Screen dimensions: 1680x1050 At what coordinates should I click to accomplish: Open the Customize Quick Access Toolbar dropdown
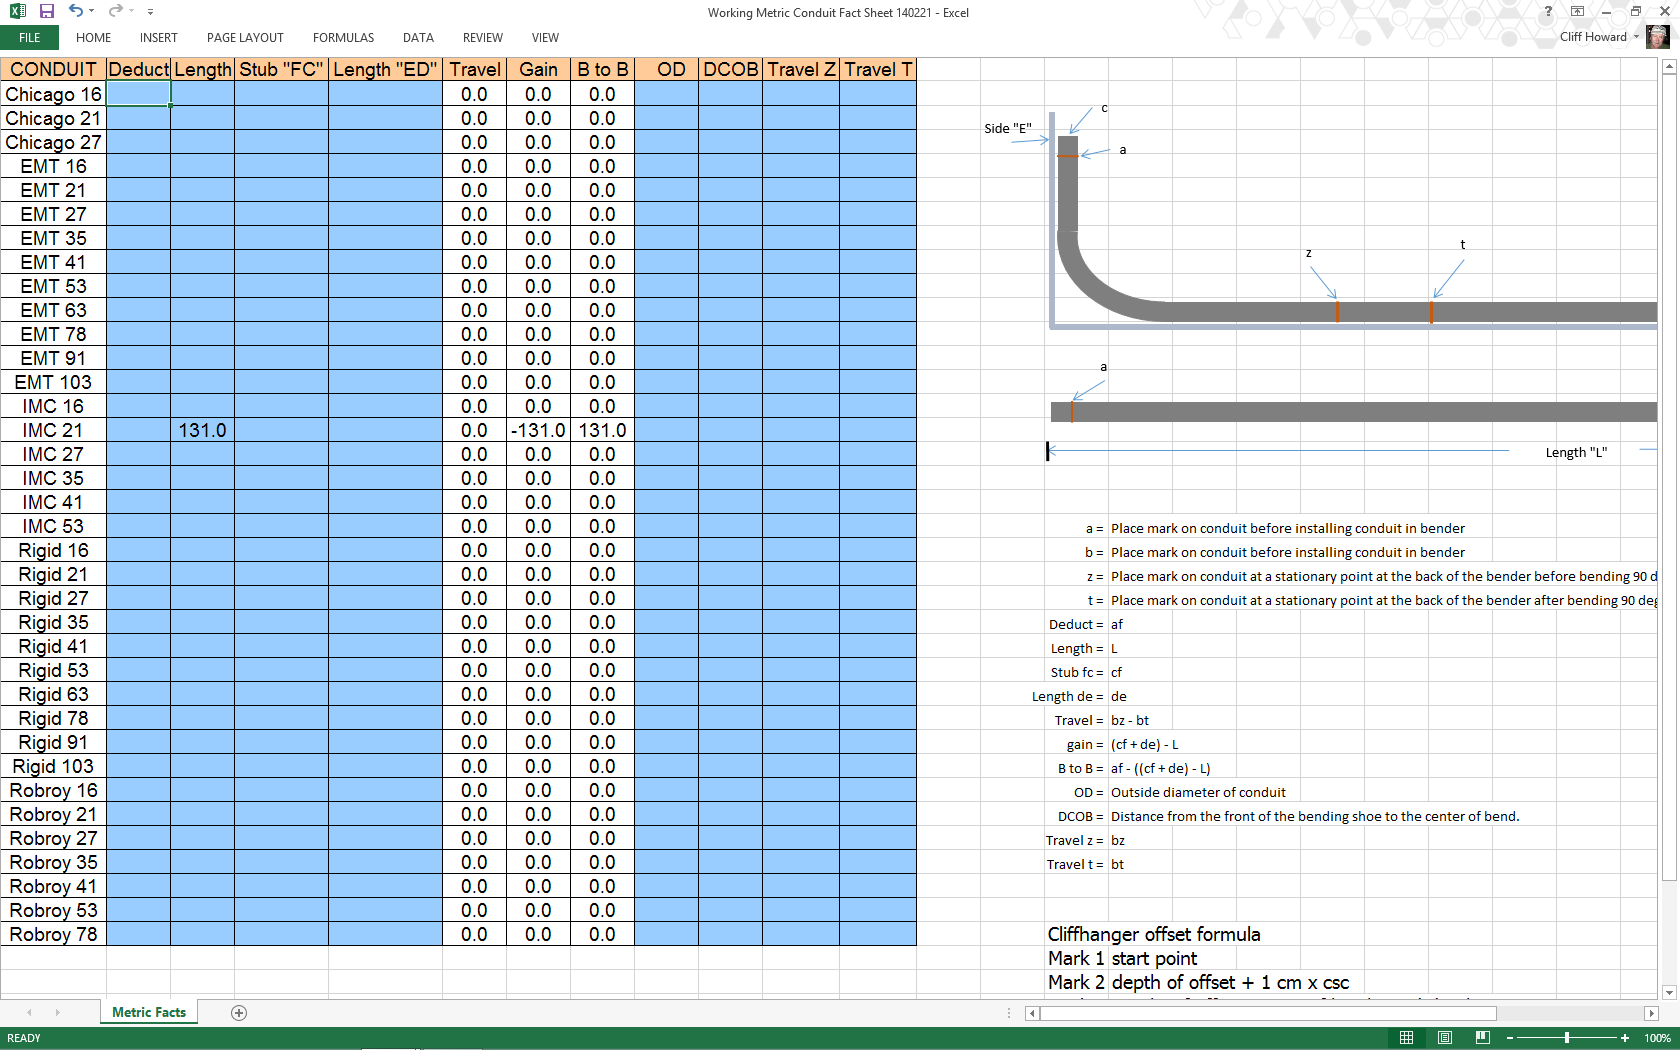point(150,11)
